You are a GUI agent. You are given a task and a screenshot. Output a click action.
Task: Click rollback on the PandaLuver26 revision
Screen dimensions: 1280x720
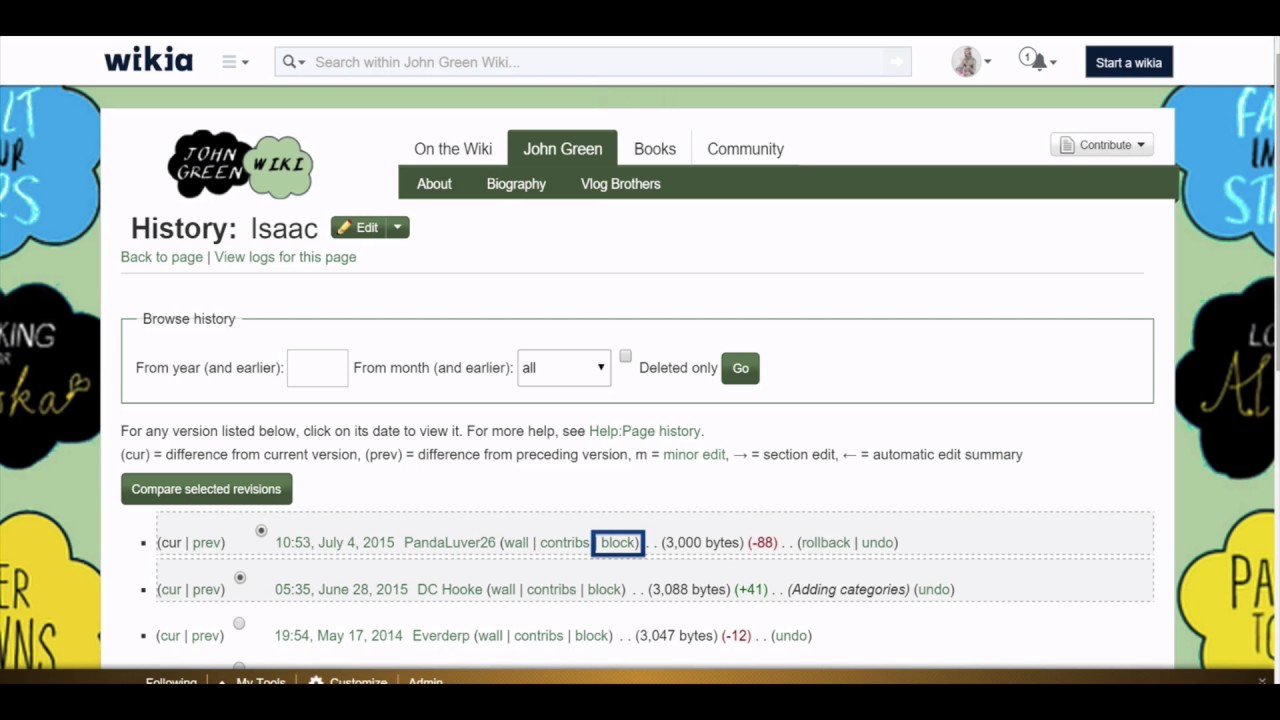point(826,543)
